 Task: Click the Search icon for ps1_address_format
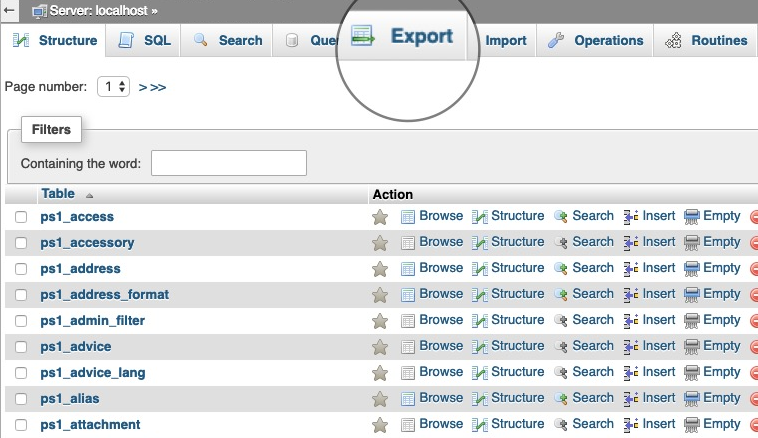(561, 294)
